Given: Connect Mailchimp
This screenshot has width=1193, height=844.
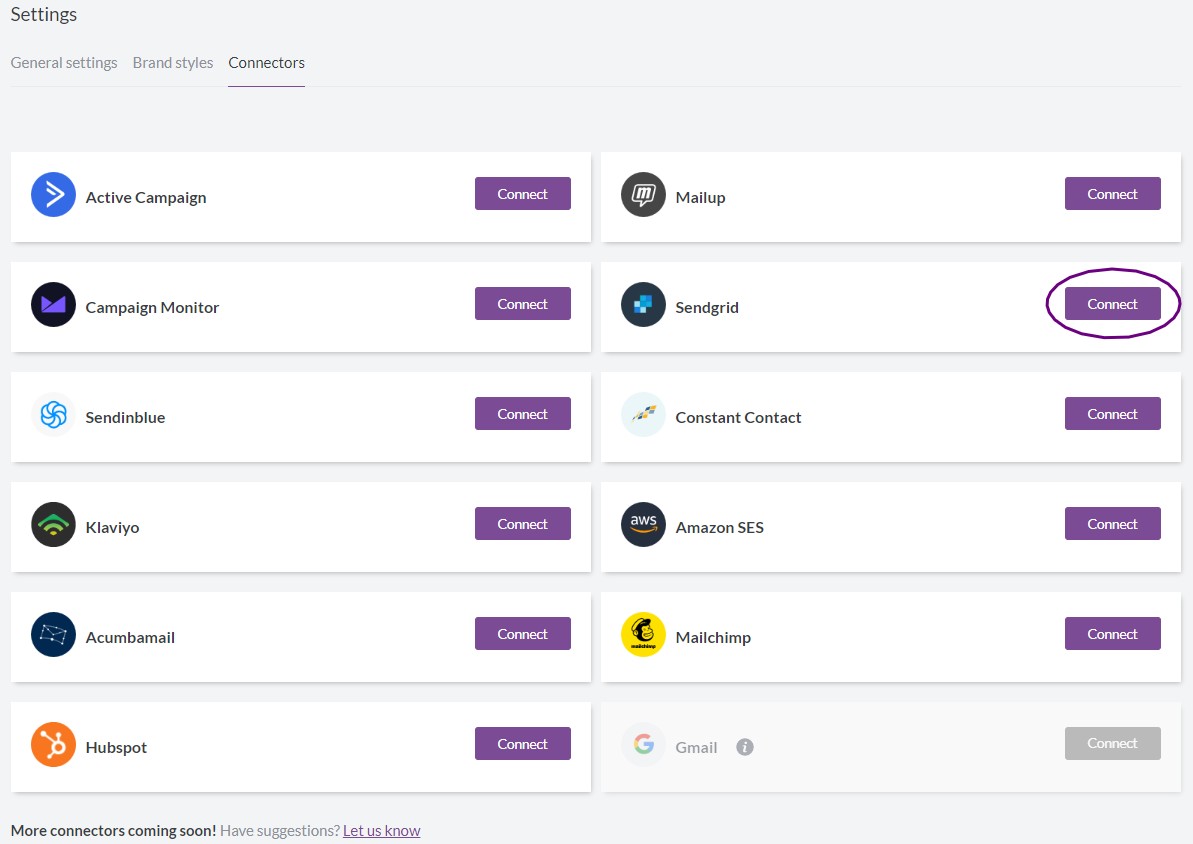Looking at the screenshot, I should [1112, 634].
